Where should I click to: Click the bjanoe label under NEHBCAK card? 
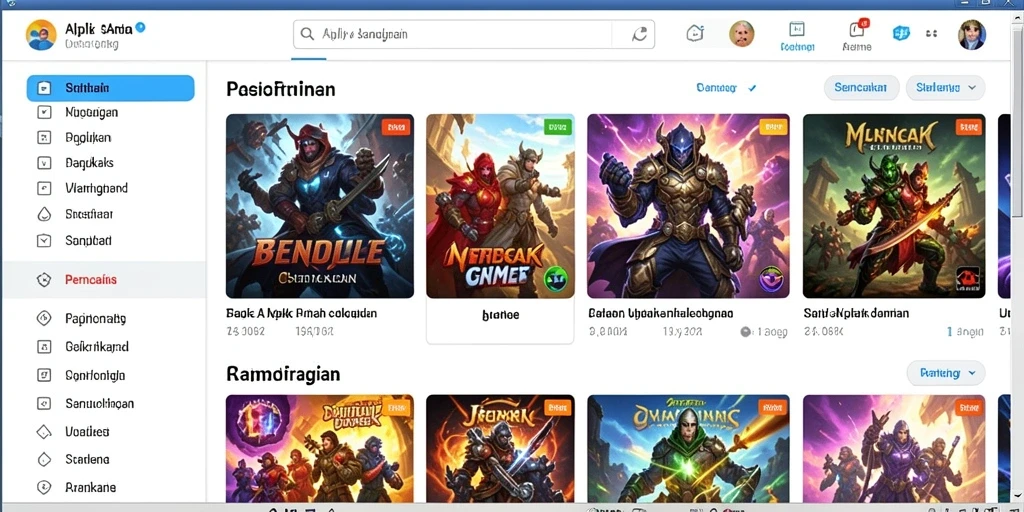pos(500,315)
